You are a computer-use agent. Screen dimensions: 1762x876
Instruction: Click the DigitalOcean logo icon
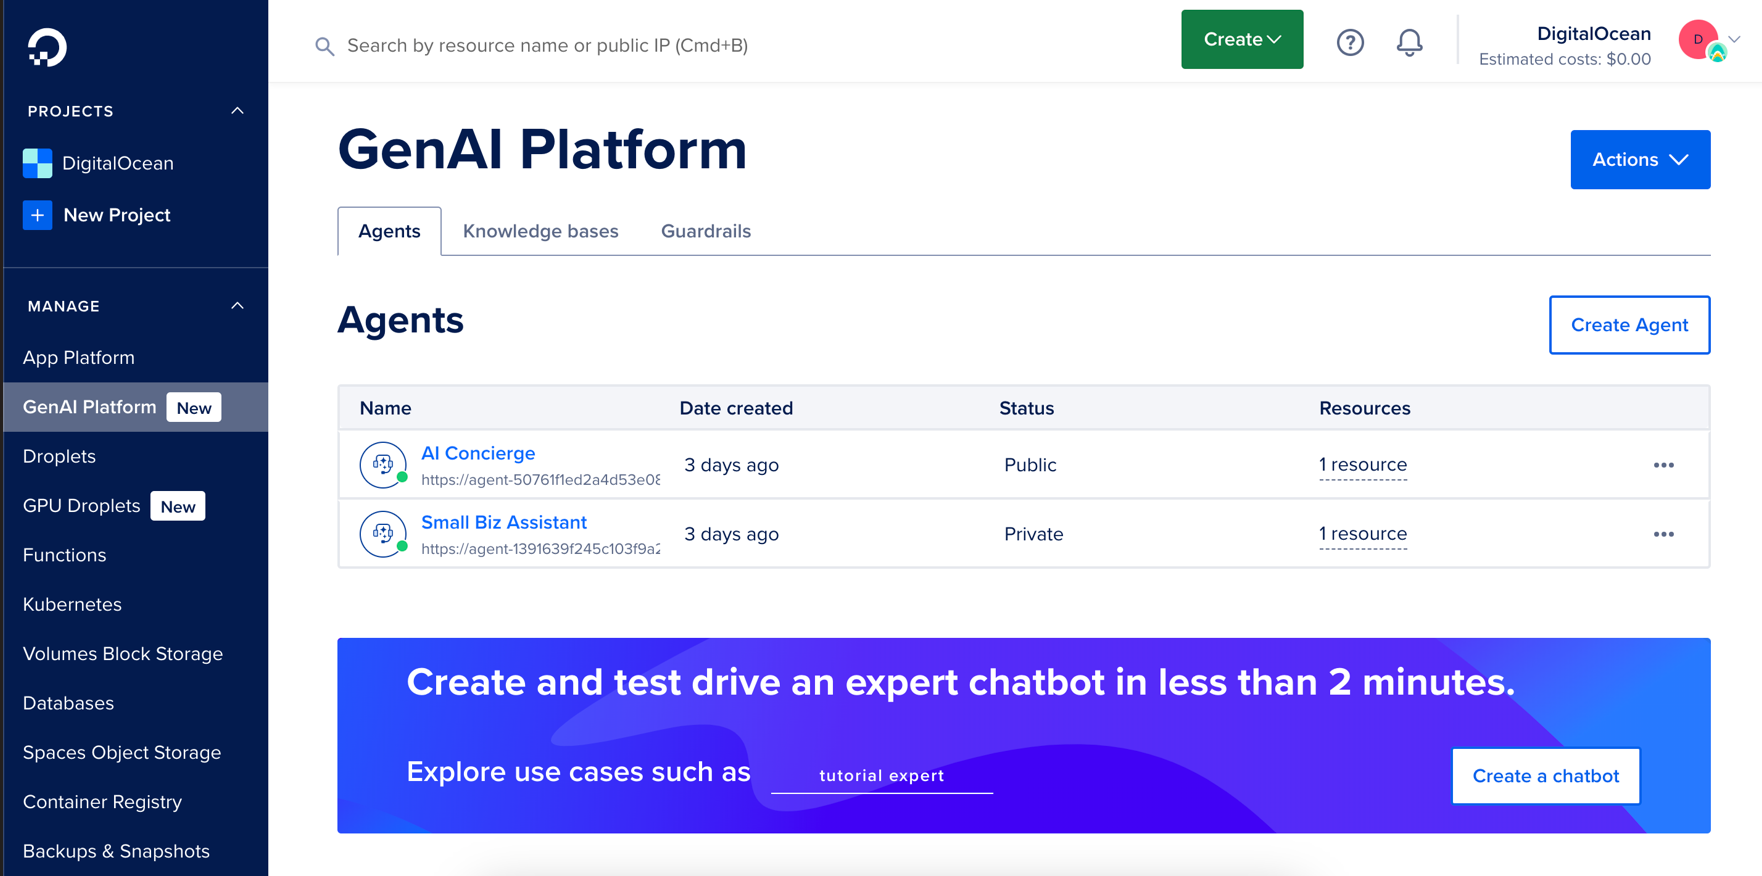[46, 47]
